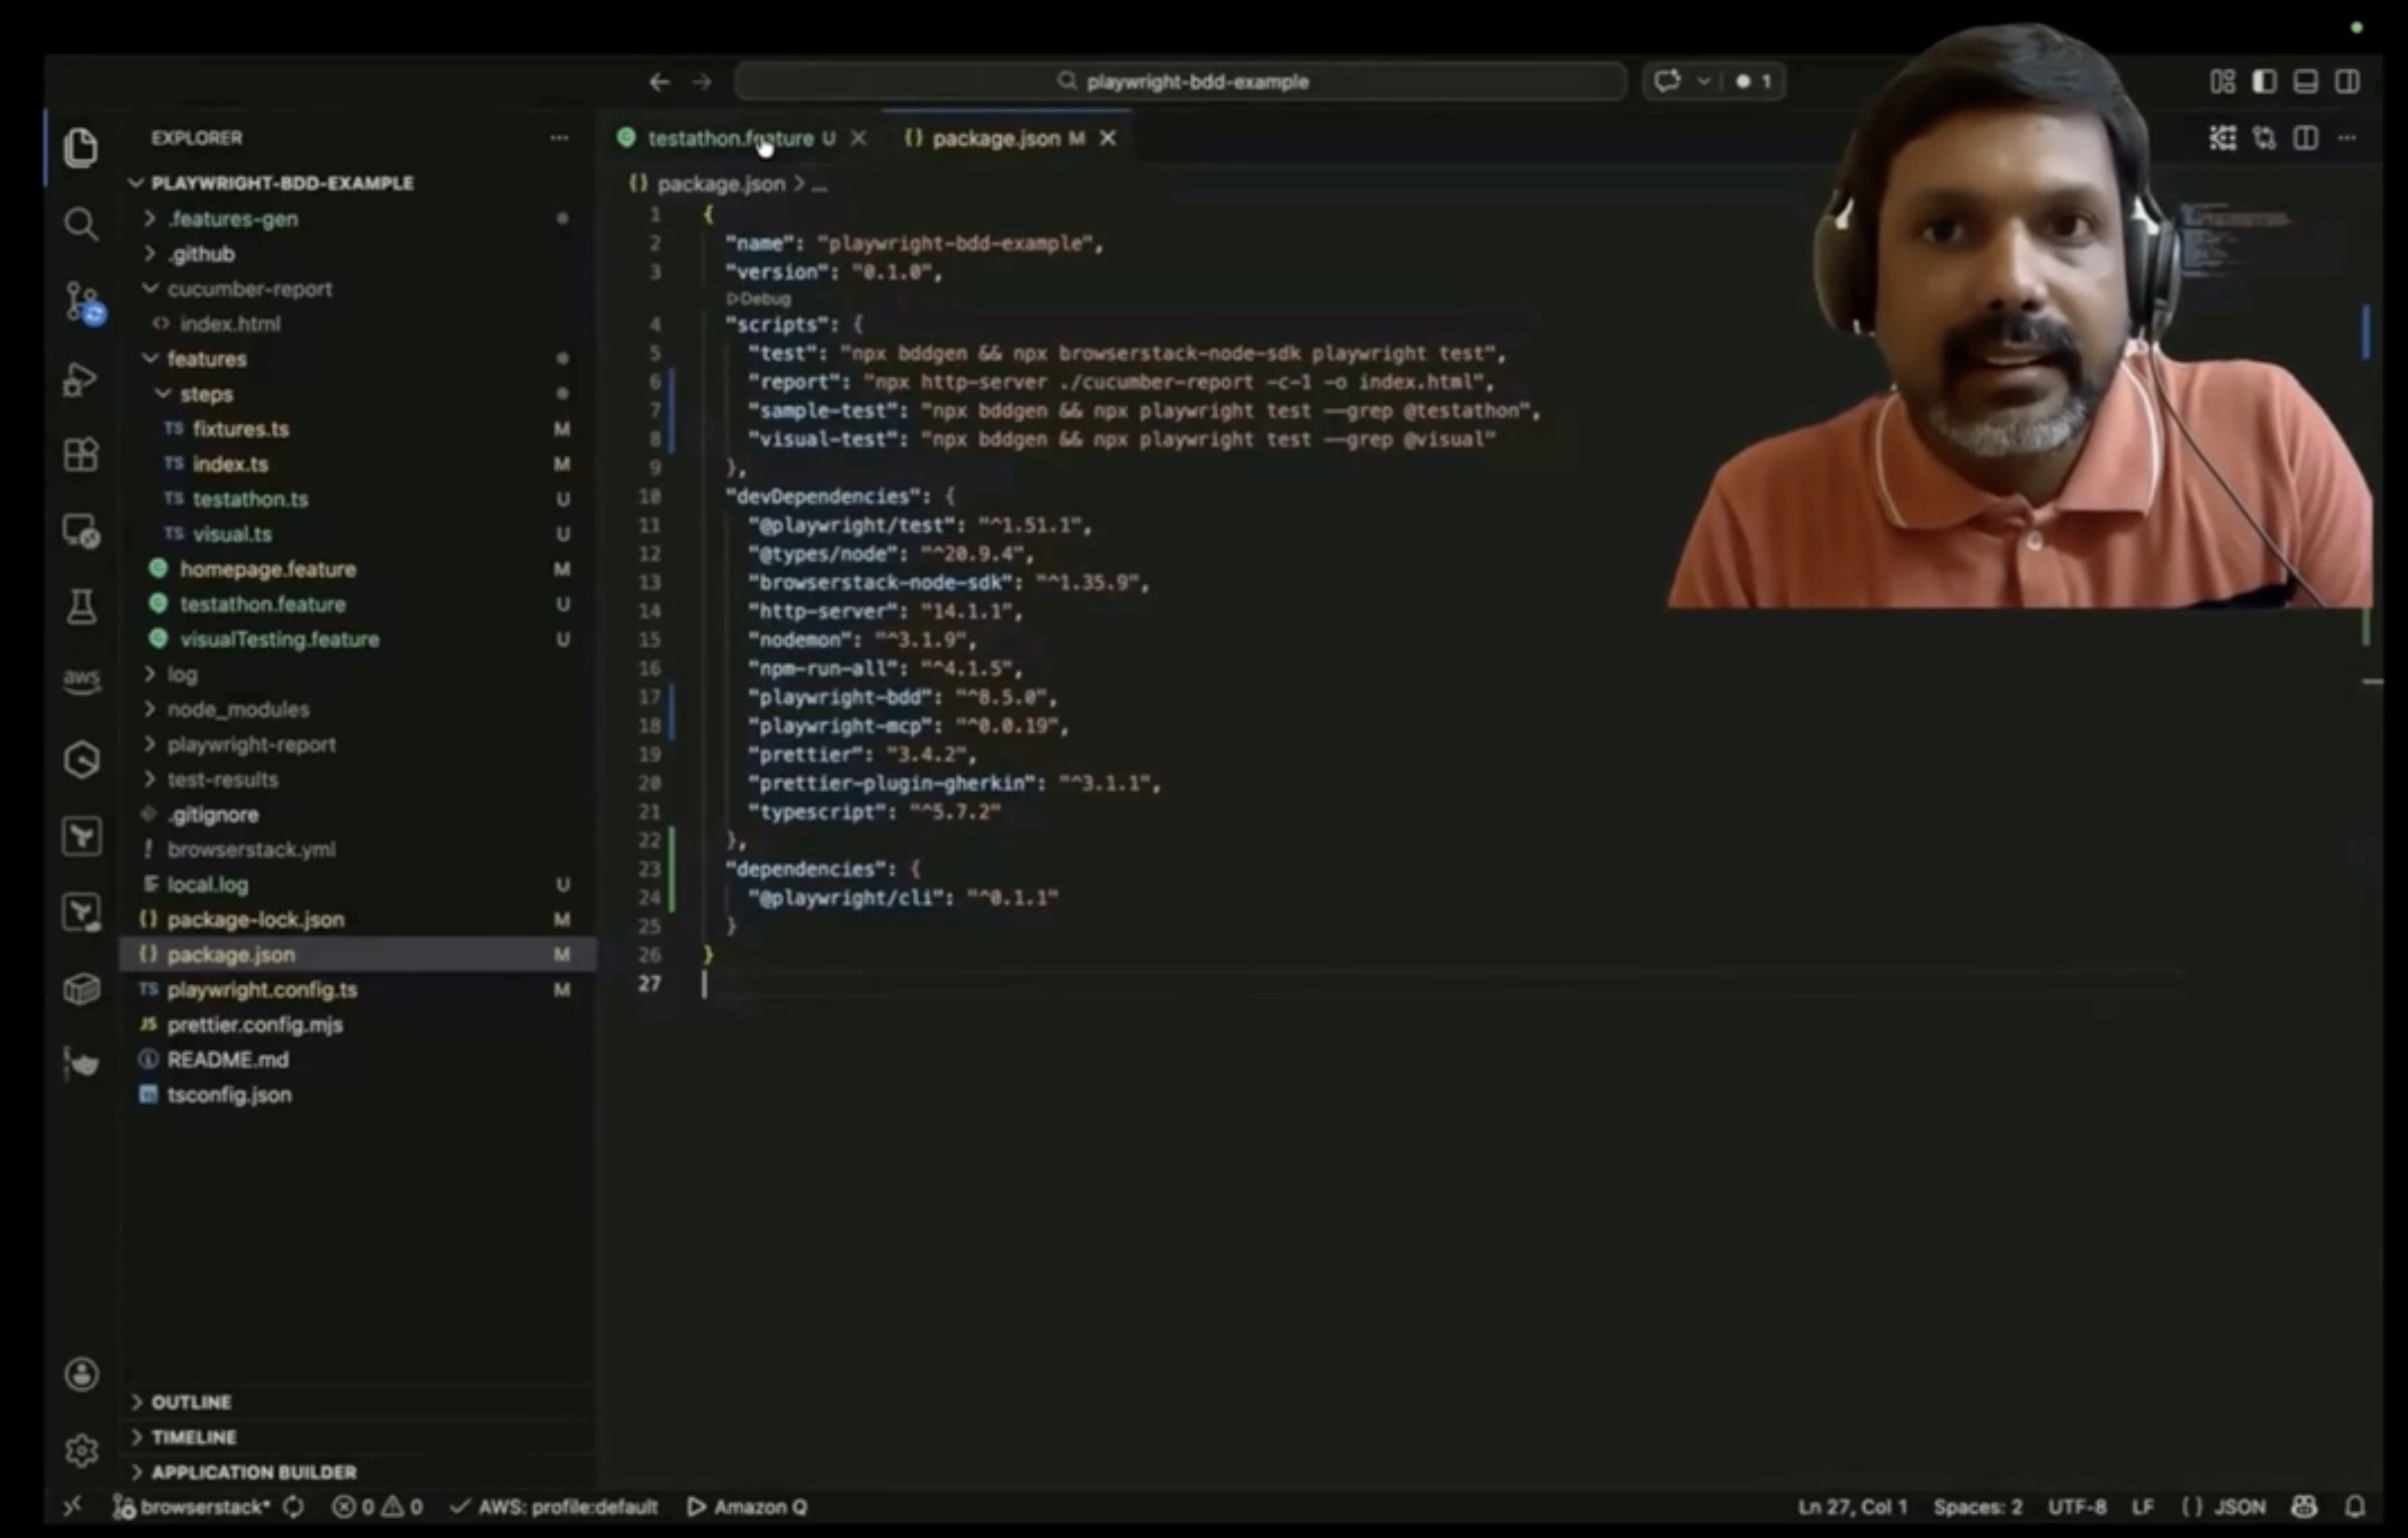
Task: Open the Extensions view
Action: point(80,455)
